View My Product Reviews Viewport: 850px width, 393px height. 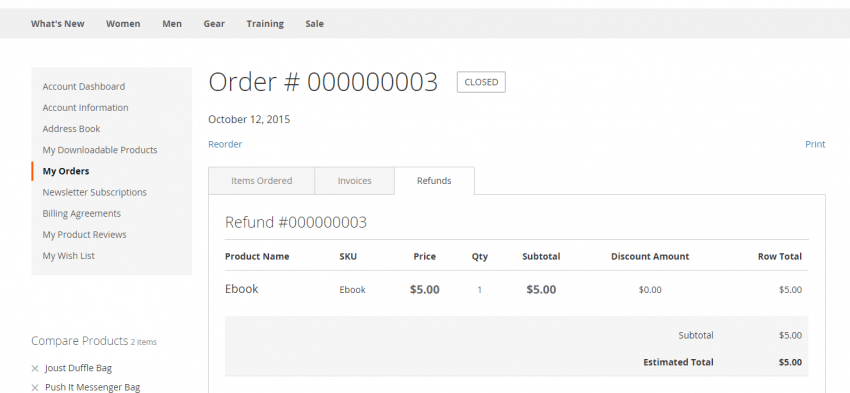[x=85, y=235]
